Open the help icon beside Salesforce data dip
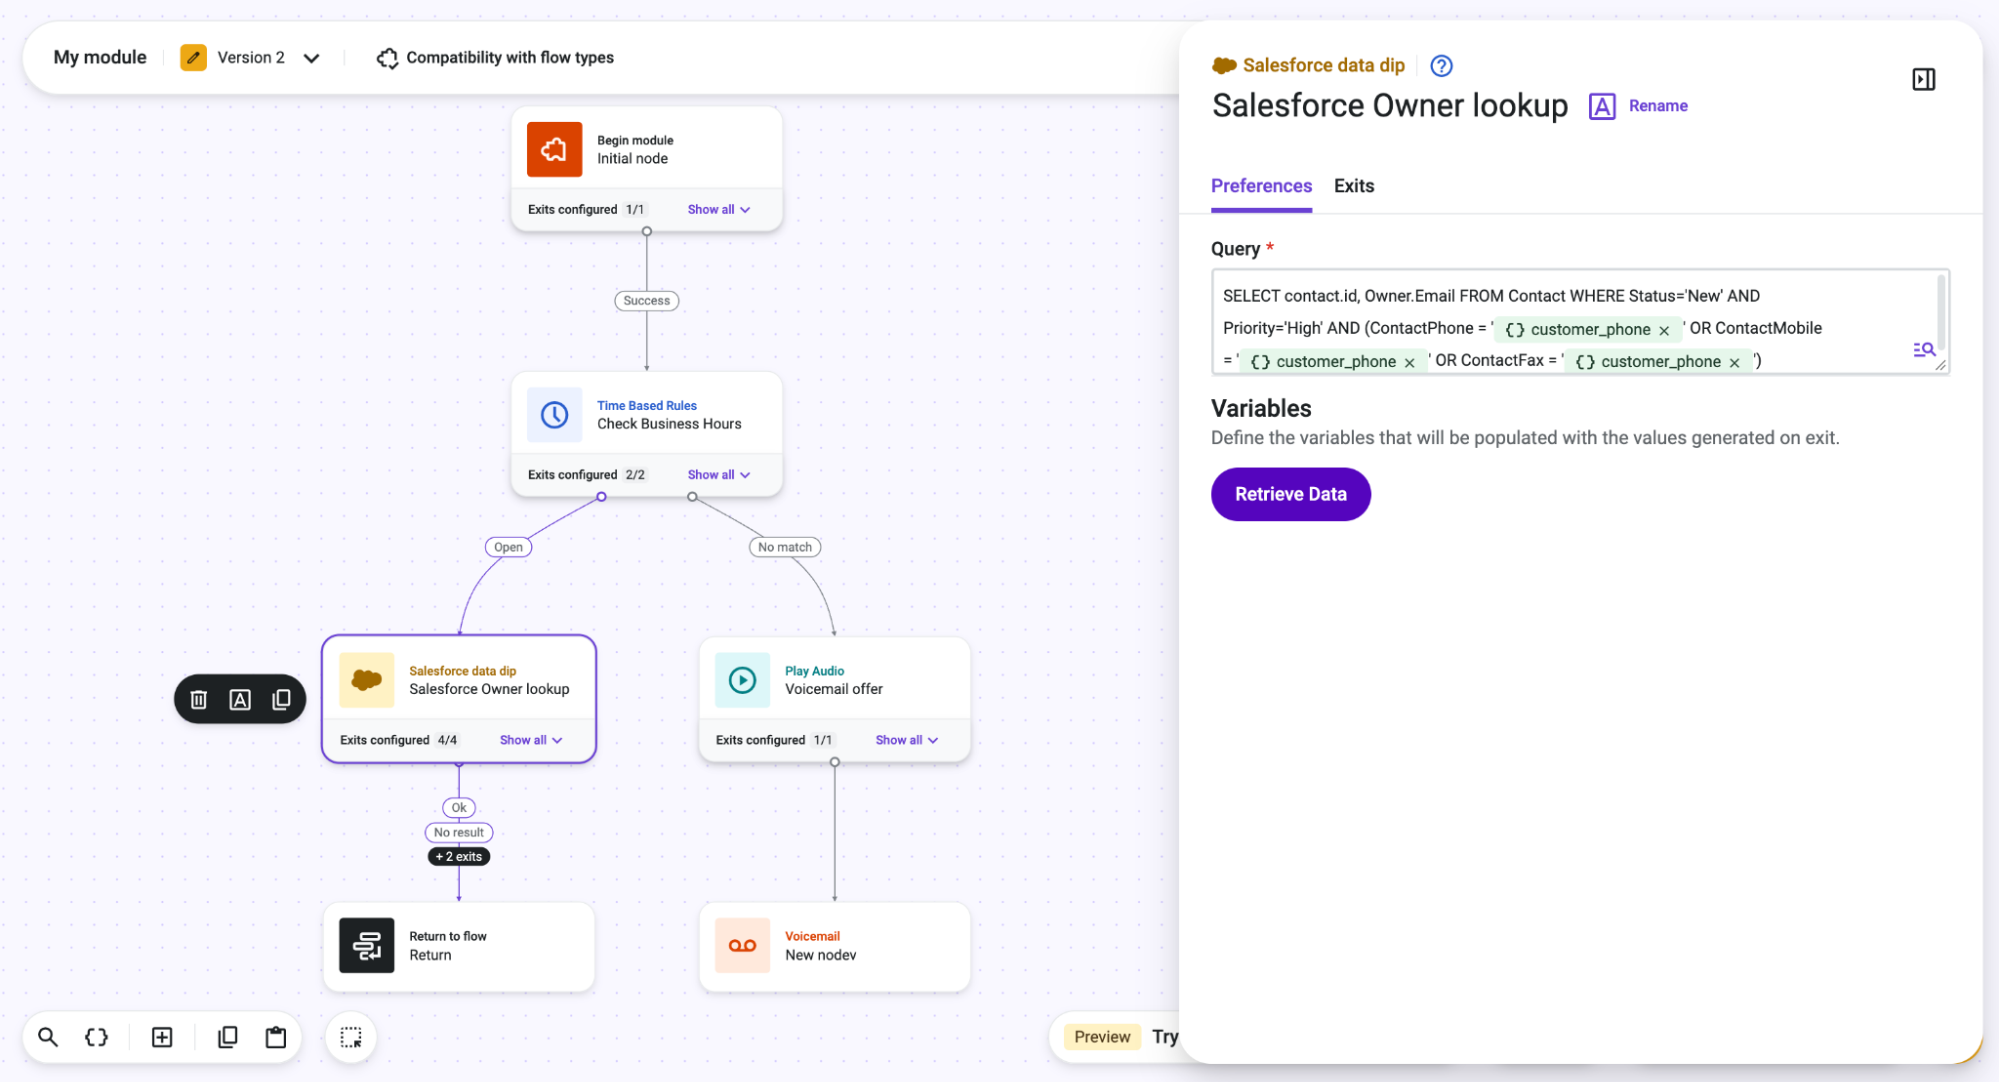Screen dimensions: 1999x1083 [x=1441, y=66]
